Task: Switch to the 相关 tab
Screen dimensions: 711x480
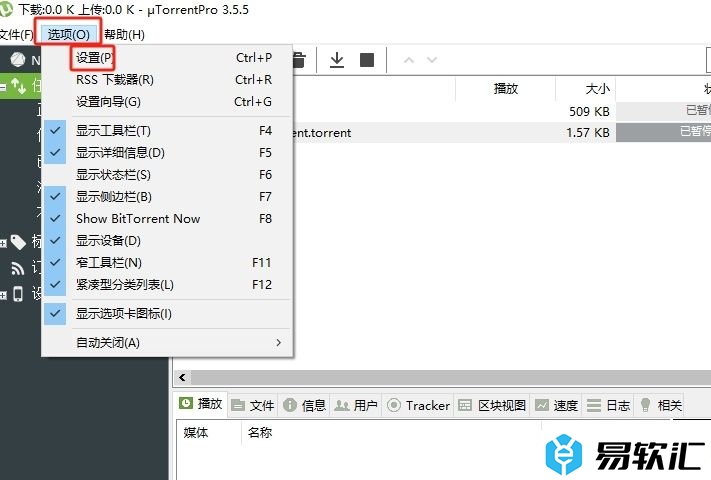Action: coord(660,405)
